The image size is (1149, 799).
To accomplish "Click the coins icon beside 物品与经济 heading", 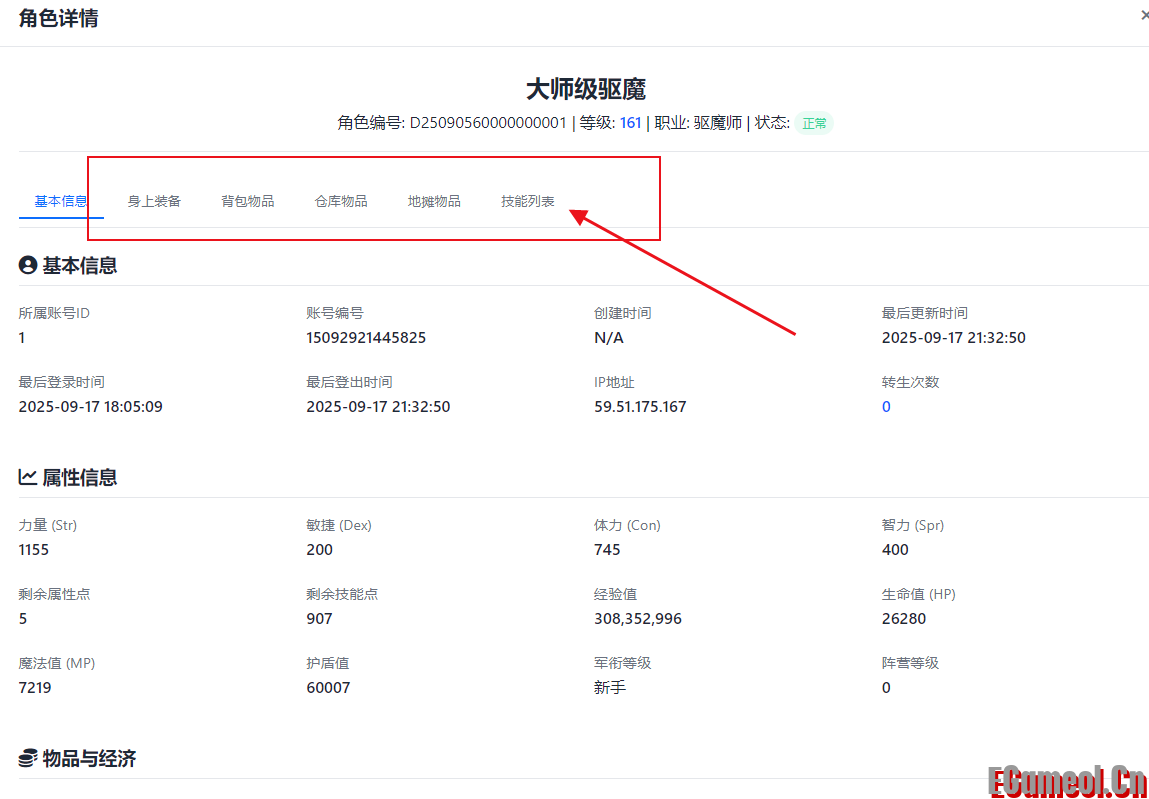I will [x=29, y=758].
